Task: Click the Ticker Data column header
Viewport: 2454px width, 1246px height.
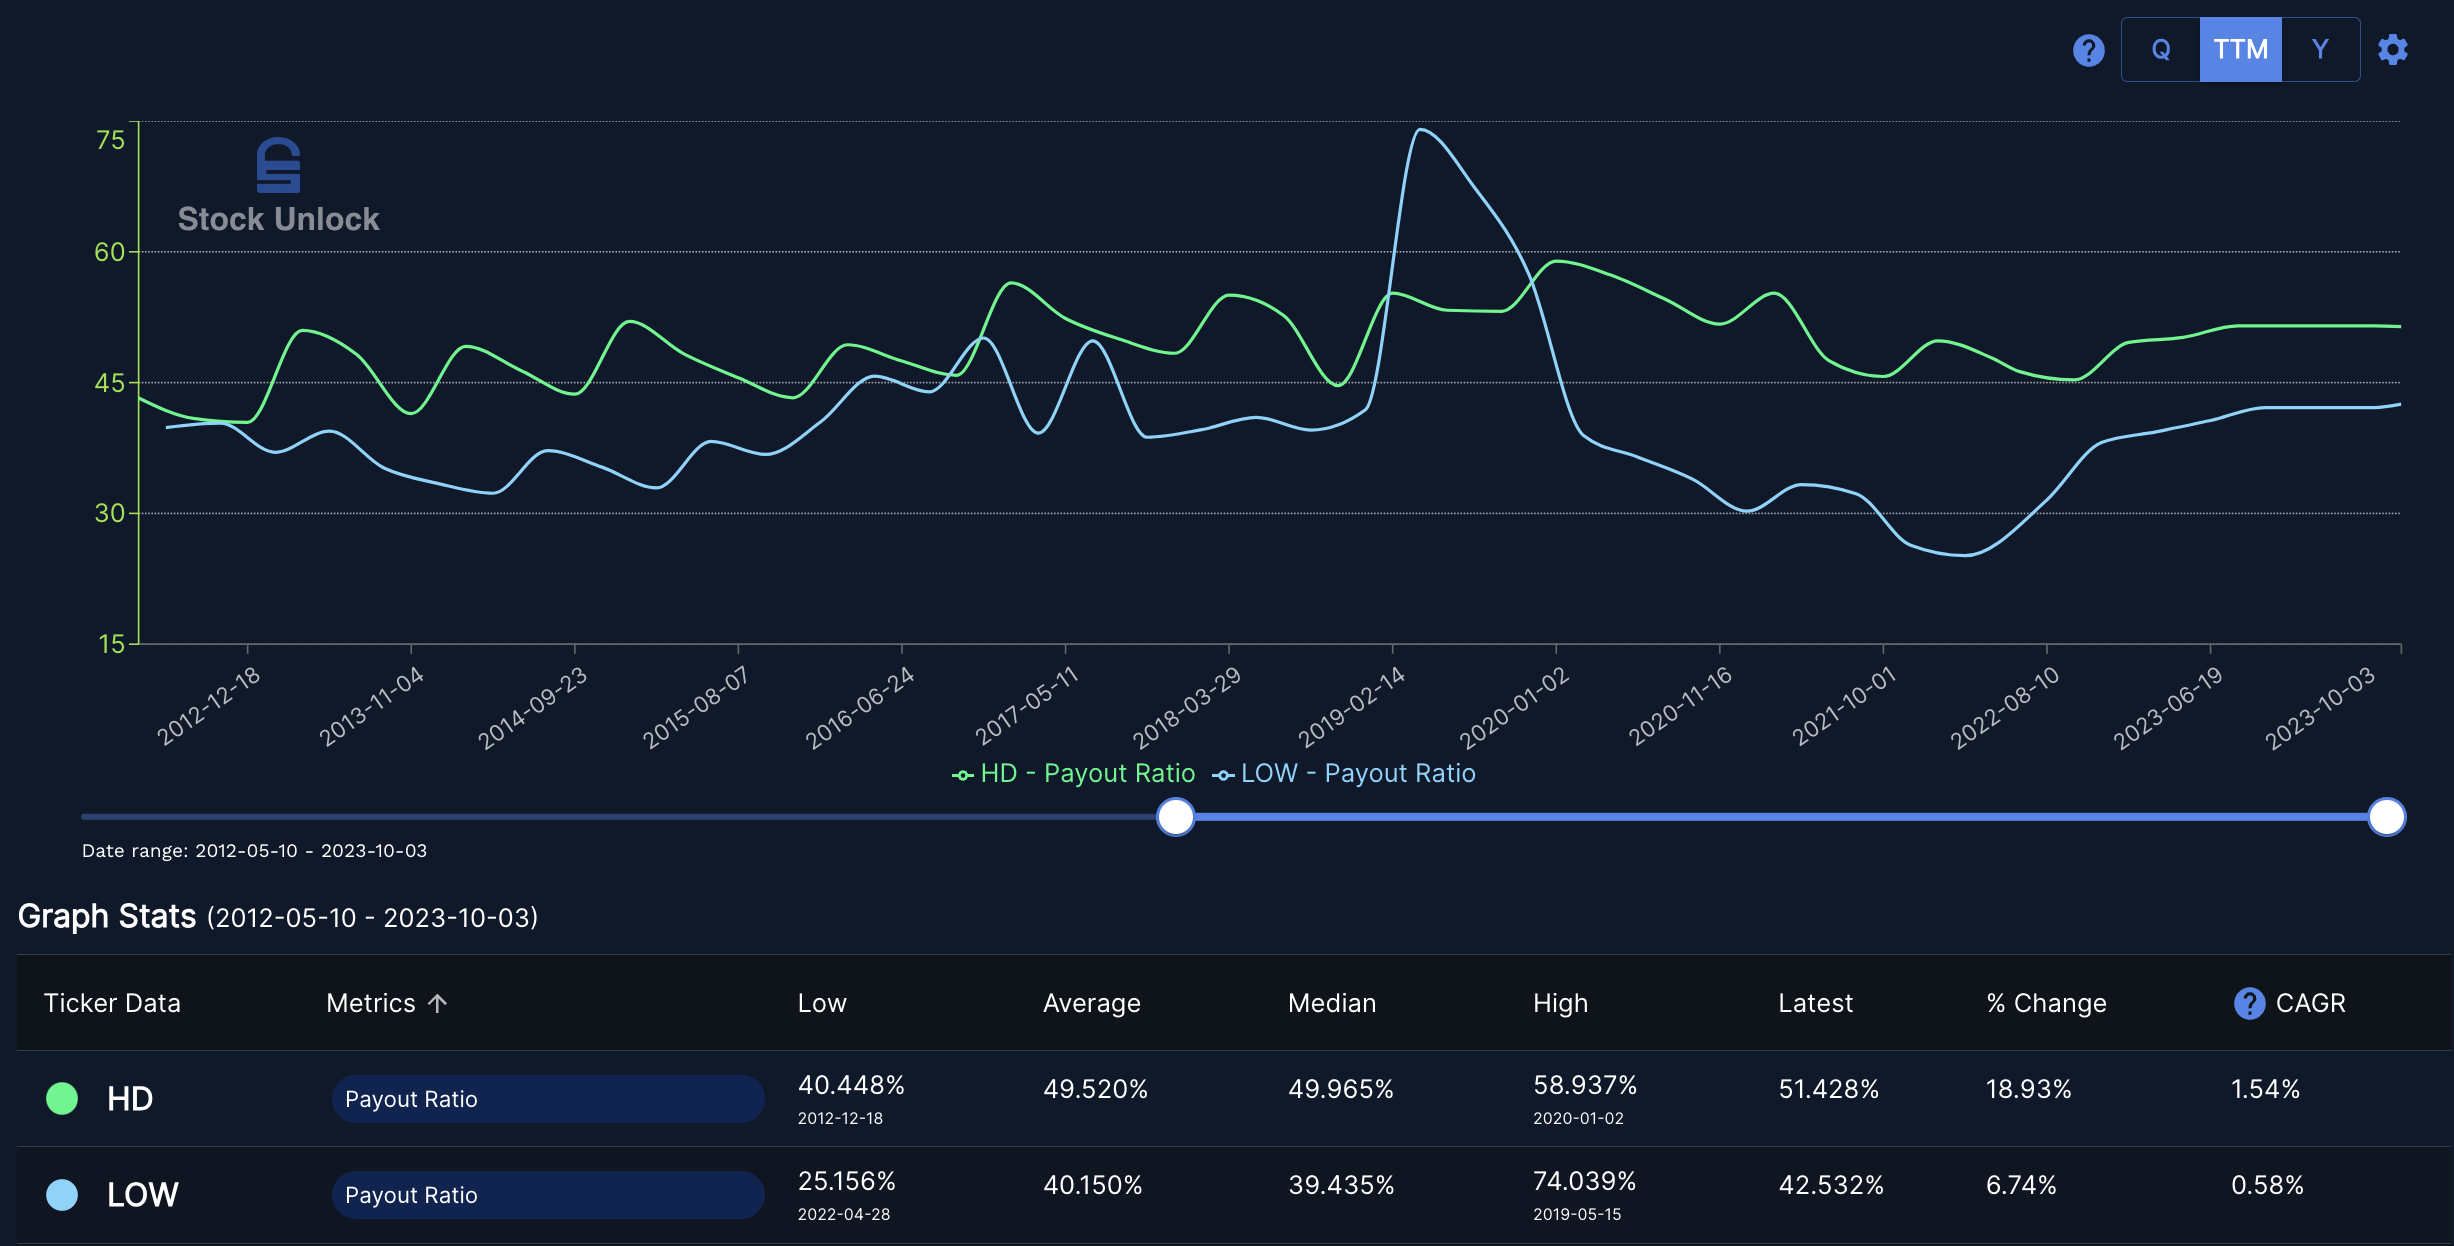Action: pyautogui.click(x=112, y=1003)
